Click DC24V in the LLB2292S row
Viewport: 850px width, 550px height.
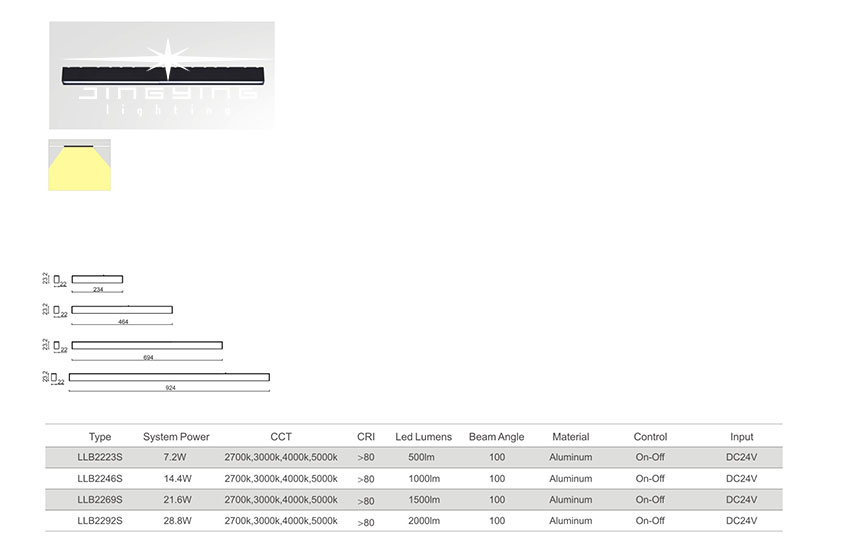(x=742, y=521)
